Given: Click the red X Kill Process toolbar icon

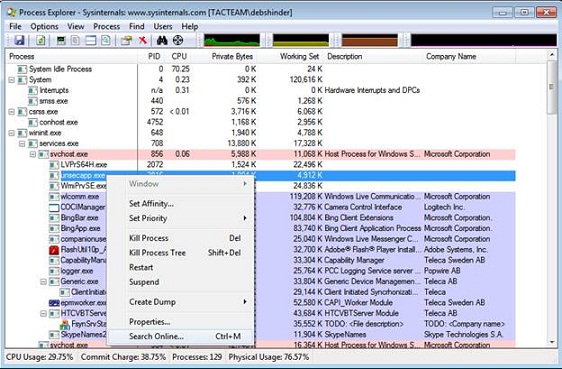Looking at the screenshot, I should pos(143,40).
